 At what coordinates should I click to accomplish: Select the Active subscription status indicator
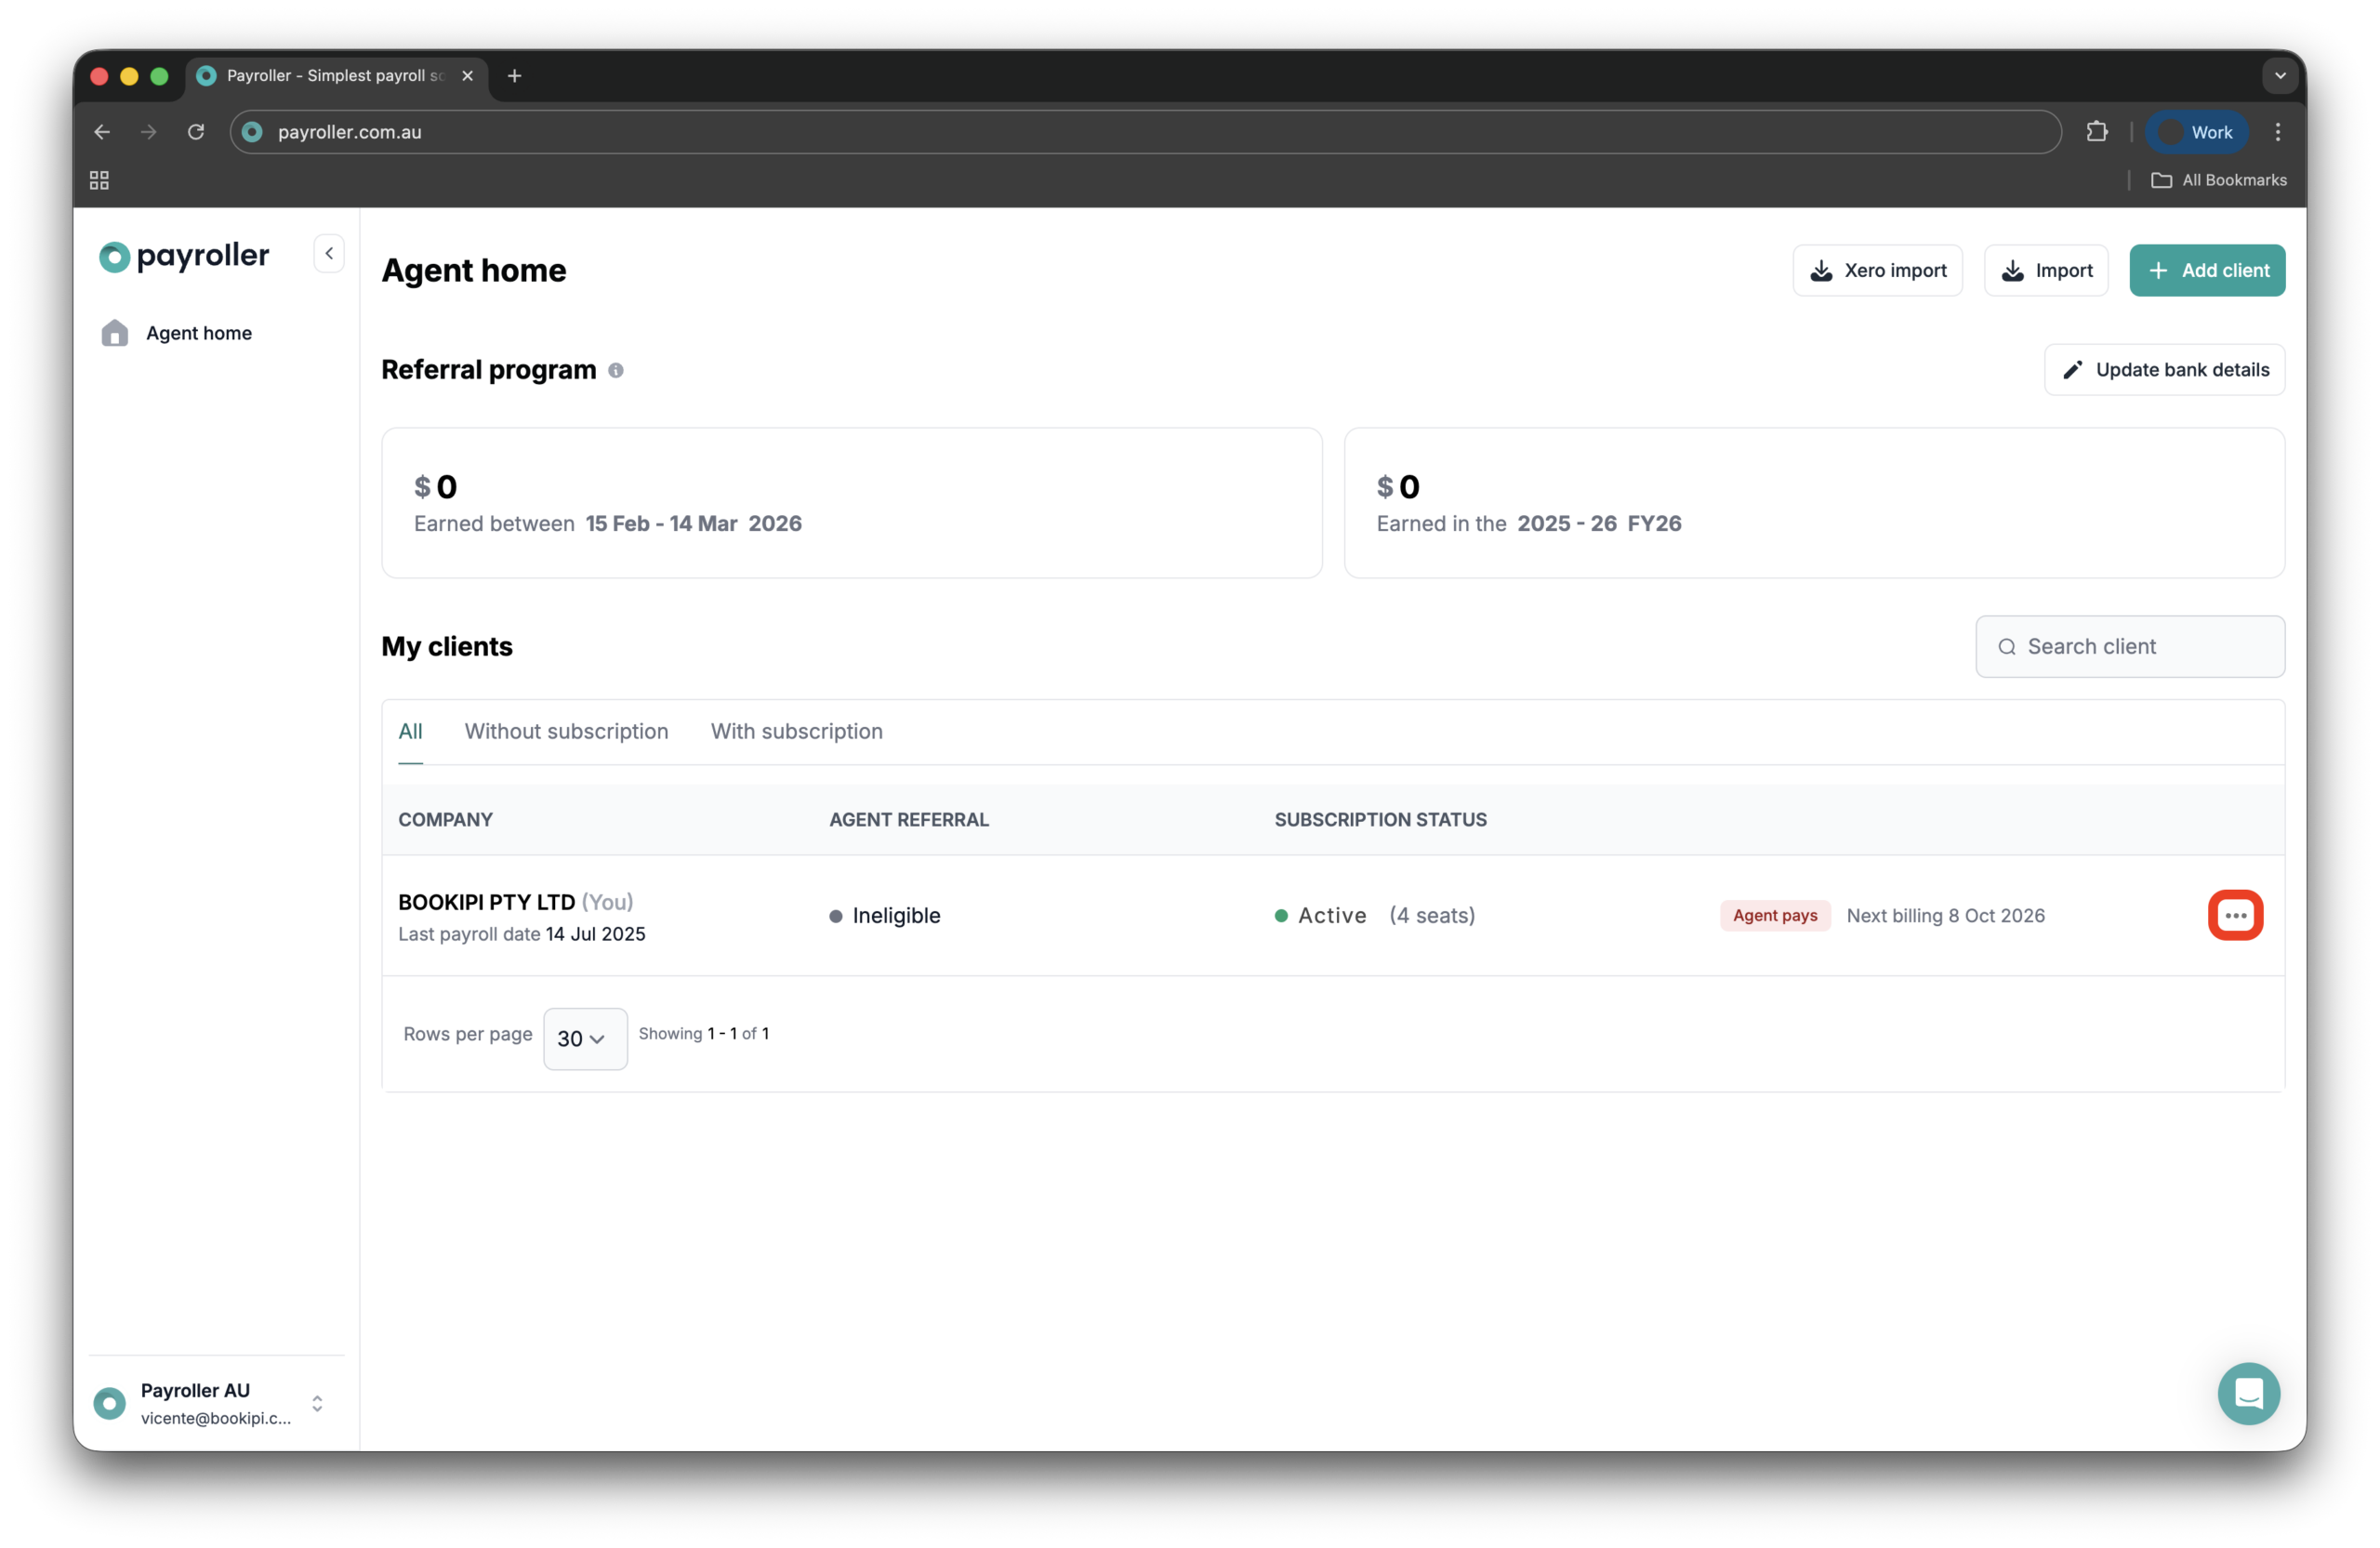coord(1281,916)
